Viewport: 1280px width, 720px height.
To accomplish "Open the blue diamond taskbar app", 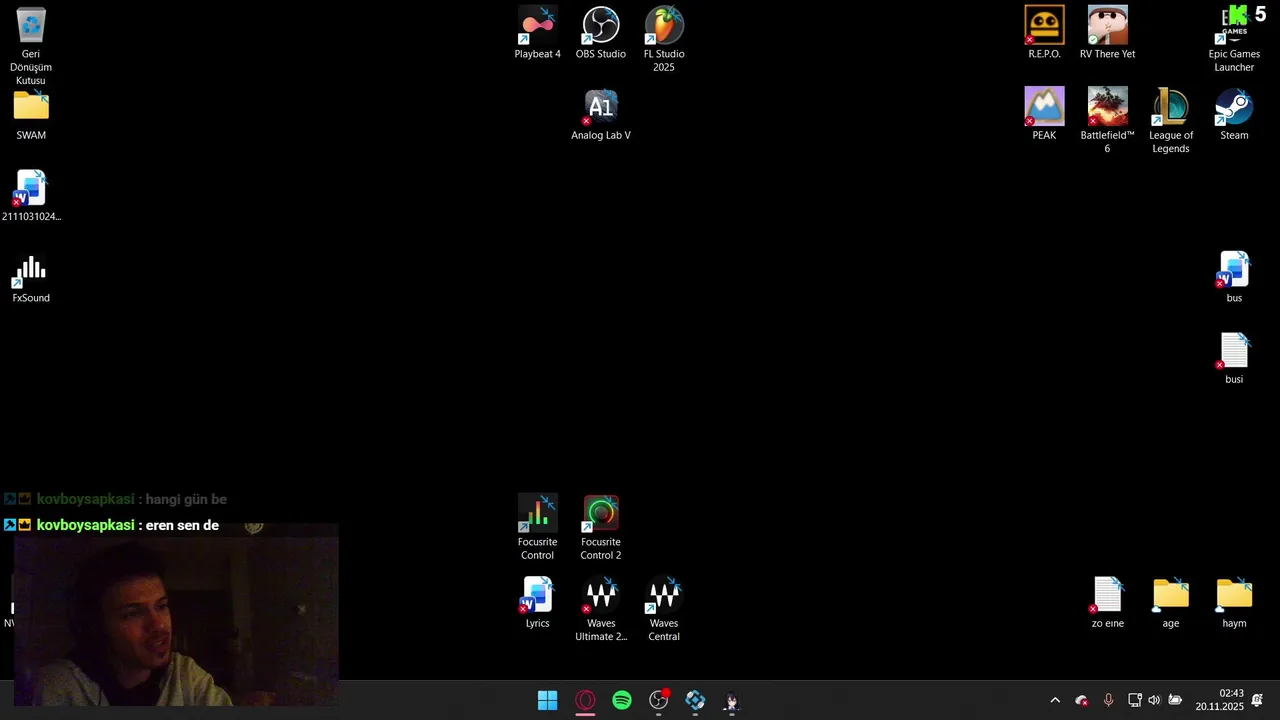I will [x=695, y=701].
